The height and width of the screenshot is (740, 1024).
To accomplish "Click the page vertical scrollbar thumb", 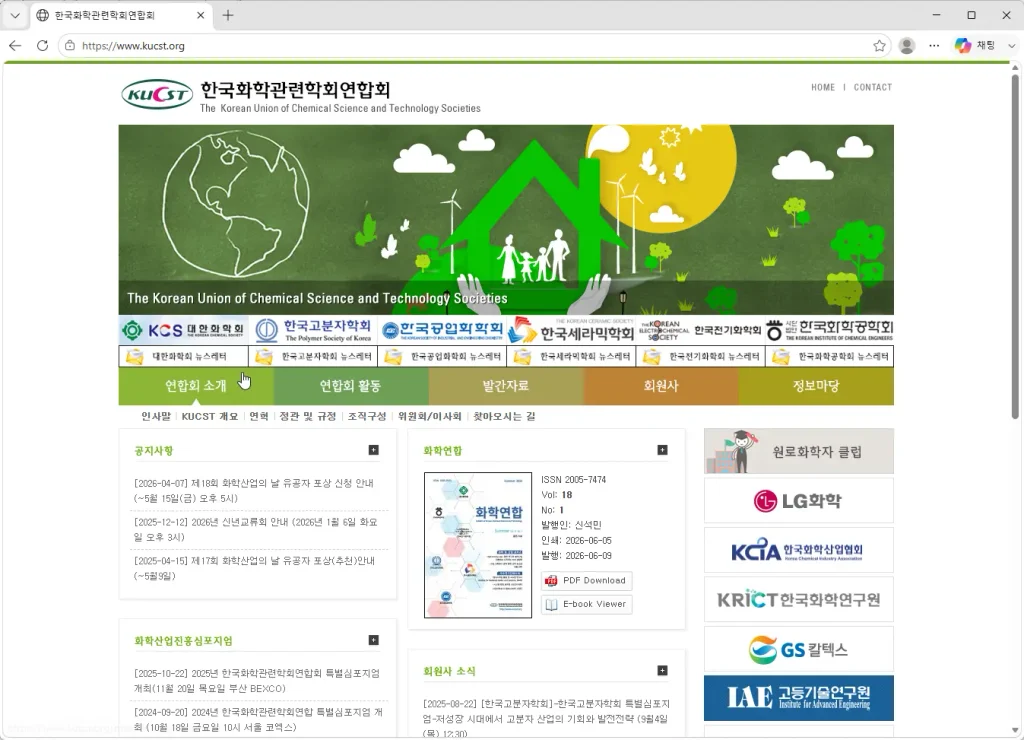I will [x=1015, y=245].
